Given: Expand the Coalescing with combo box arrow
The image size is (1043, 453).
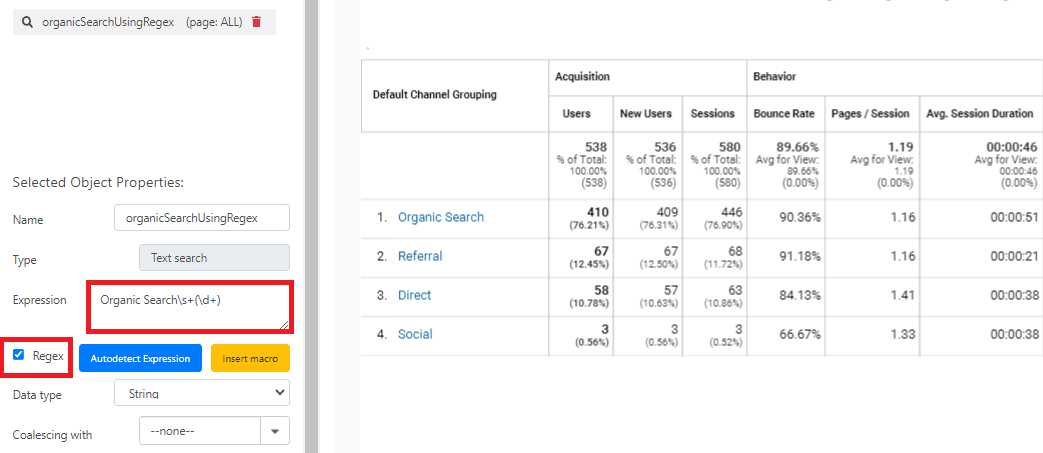Looking at the screenshot, I should click(275, 434).
